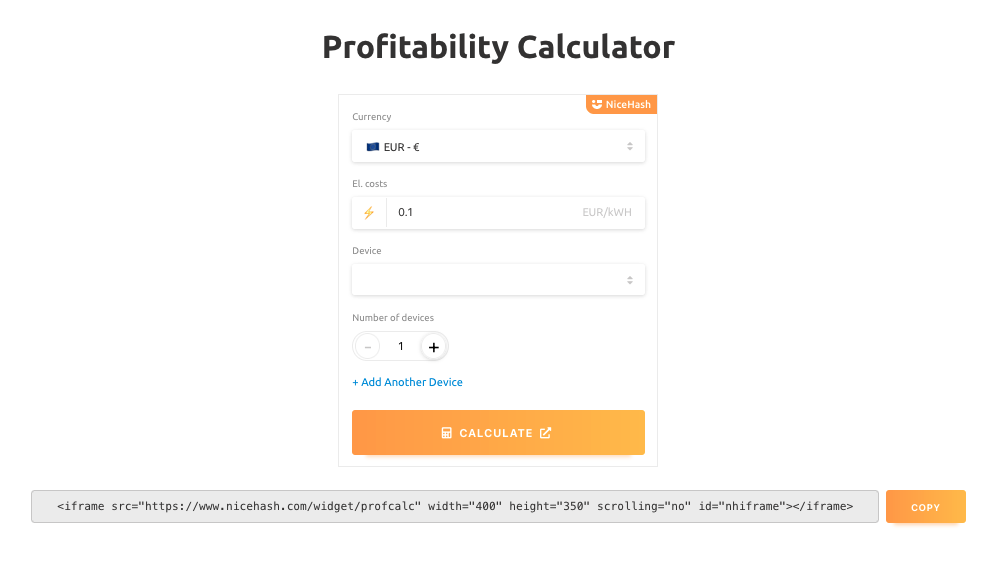Screen dimensions: 987x587
Task: Open the Currency dropdown showing EUR
Action: click(x=498, y=146)
